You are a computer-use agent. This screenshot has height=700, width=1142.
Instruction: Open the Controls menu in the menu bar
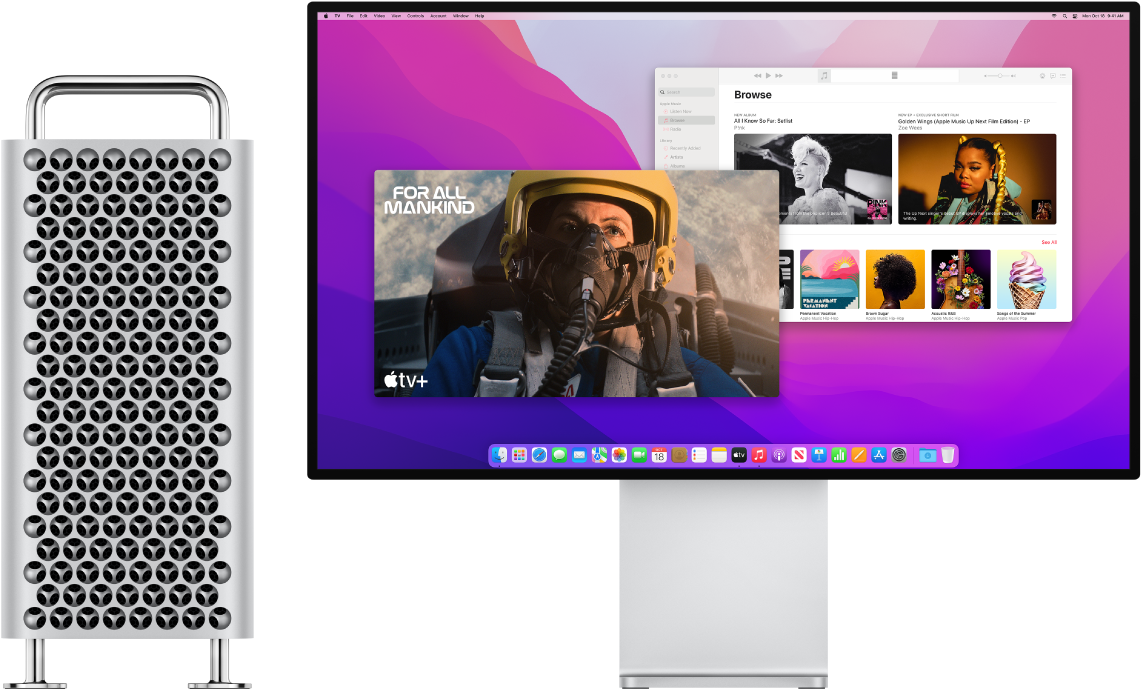coord(415,16)
